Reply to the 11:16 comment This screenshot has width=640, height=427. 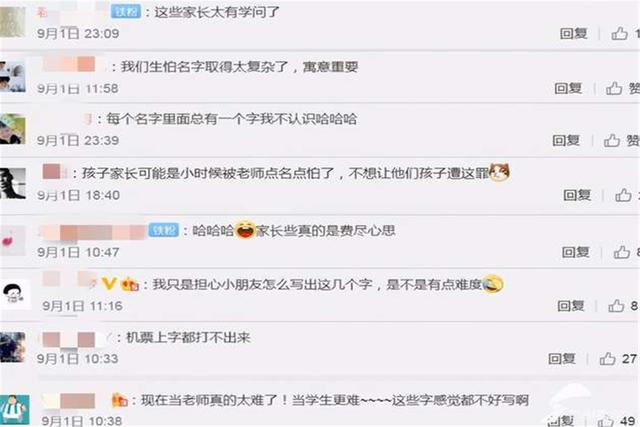(x=571, y=306)
